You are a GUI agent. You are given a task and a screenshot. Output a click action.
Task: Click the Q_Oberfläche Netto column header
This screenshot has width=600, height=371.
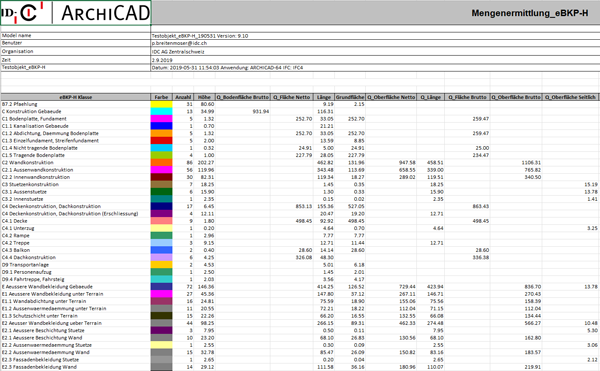pos(391,97)
